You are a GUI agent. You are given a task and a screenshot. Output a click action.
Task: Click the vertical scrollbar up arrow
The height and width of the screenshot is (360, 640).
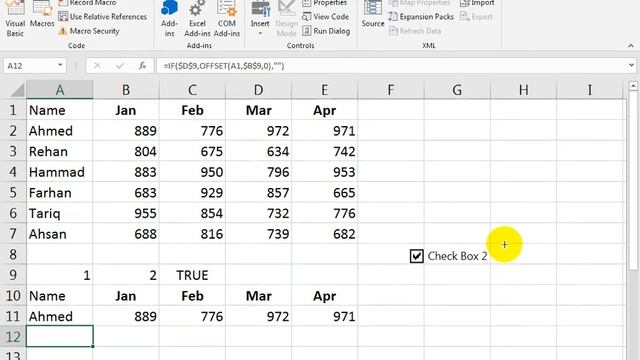pos(633,86)
